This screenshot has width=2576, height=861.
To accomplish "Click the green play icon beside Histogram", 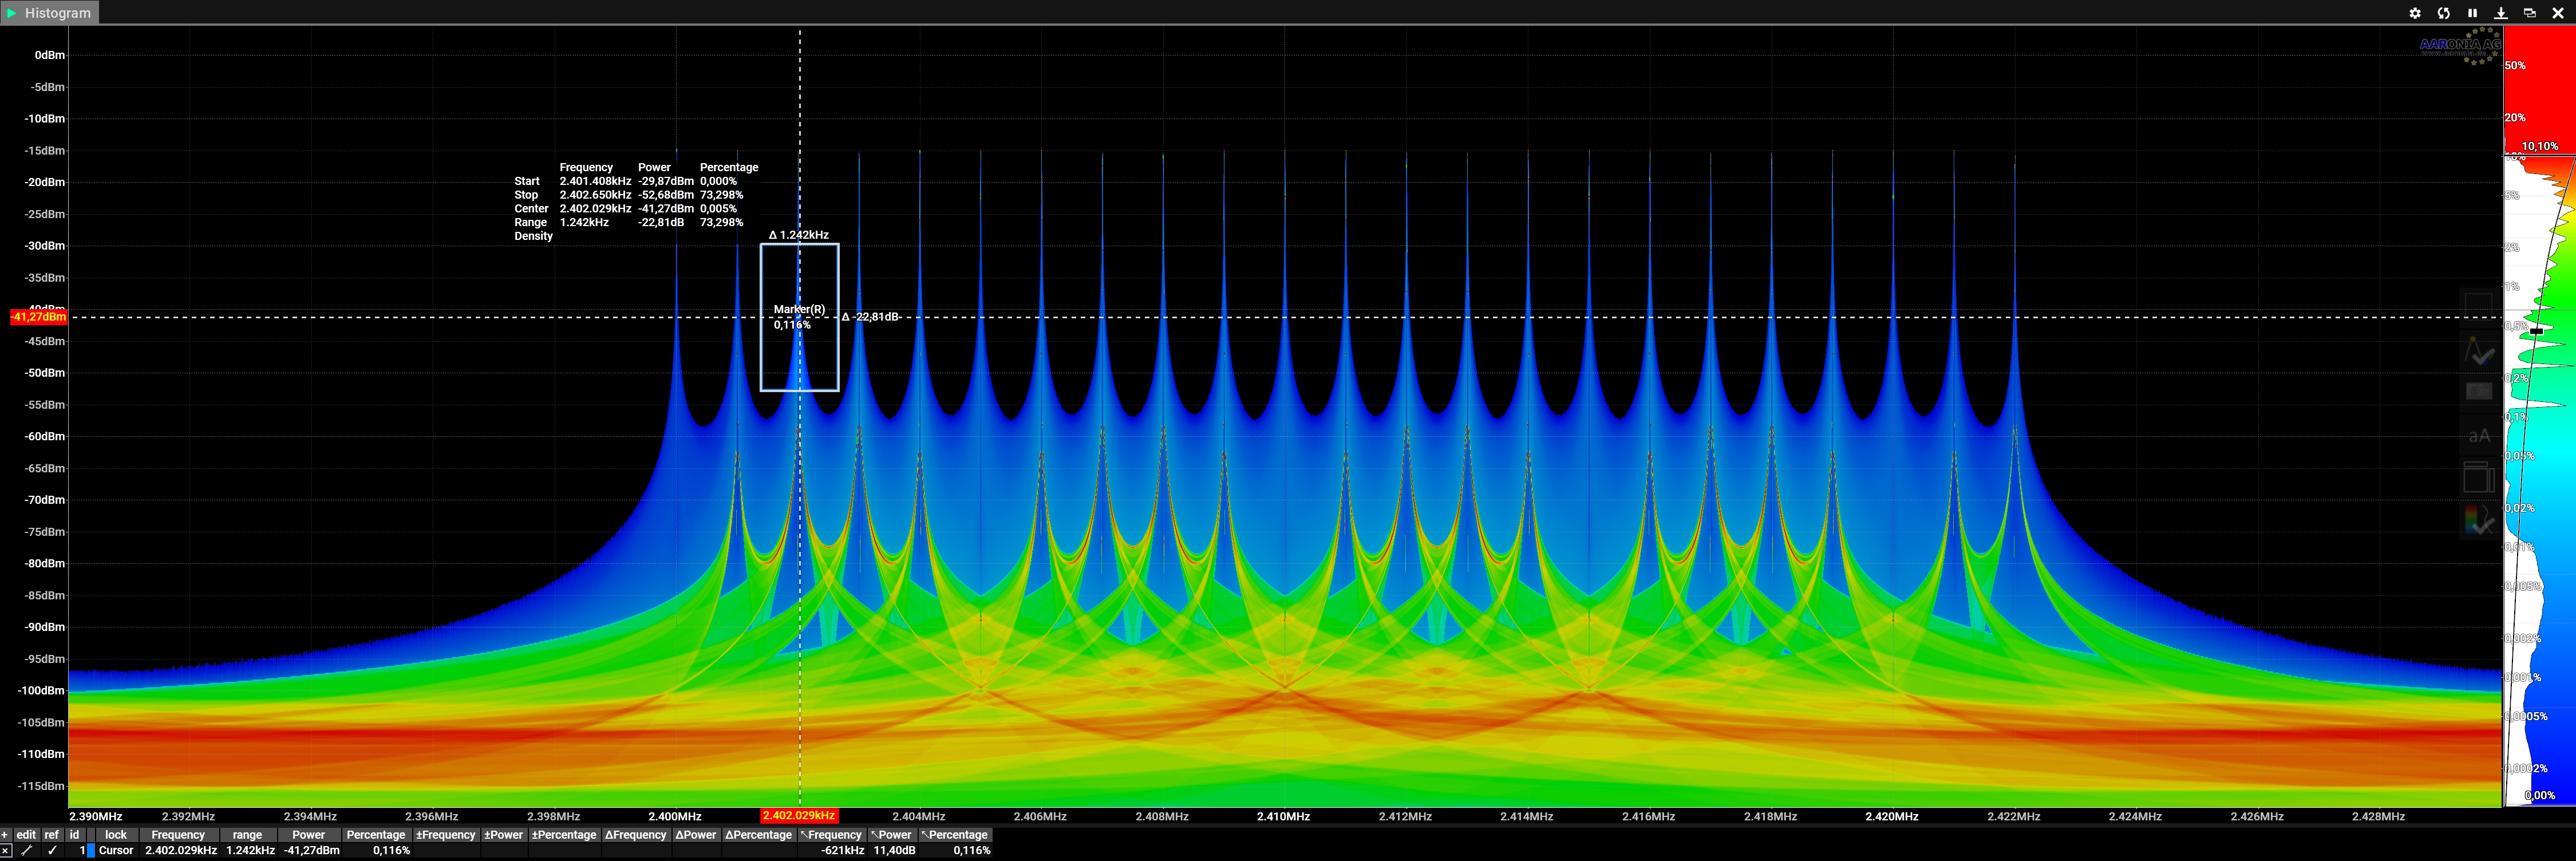I will 12,13.
